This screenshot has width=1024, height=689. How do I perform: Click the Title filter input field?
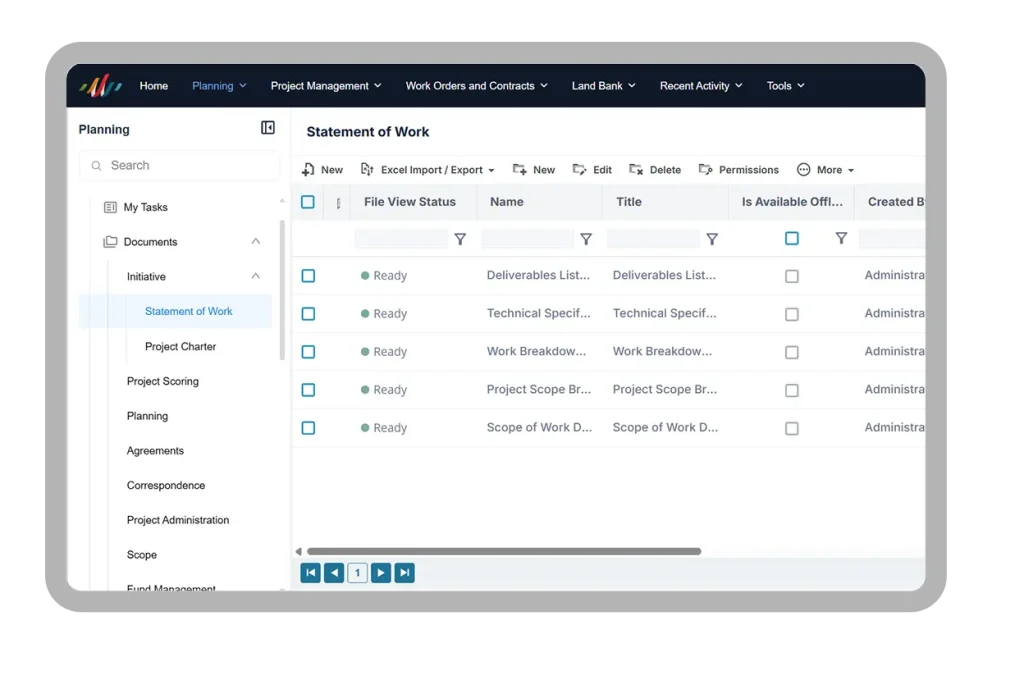[654, 239]
